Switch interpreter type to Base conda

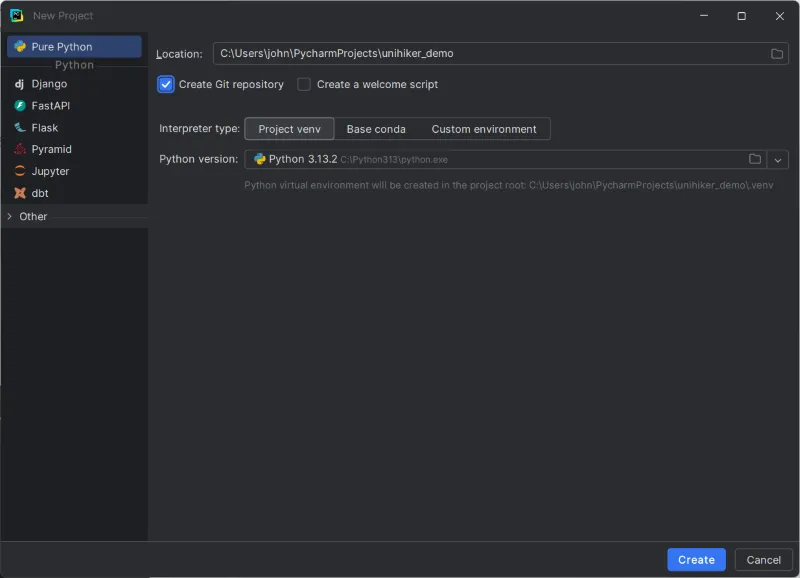(376, 129)
